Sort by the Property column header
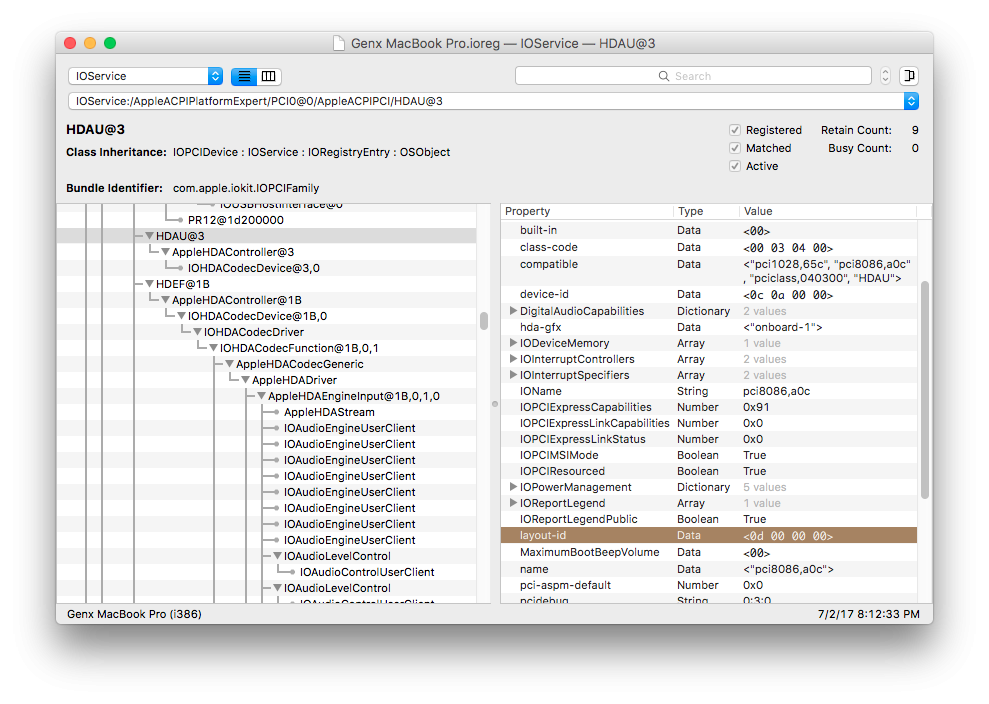Screen dimensions: 989x704 [x=587, y=212]
